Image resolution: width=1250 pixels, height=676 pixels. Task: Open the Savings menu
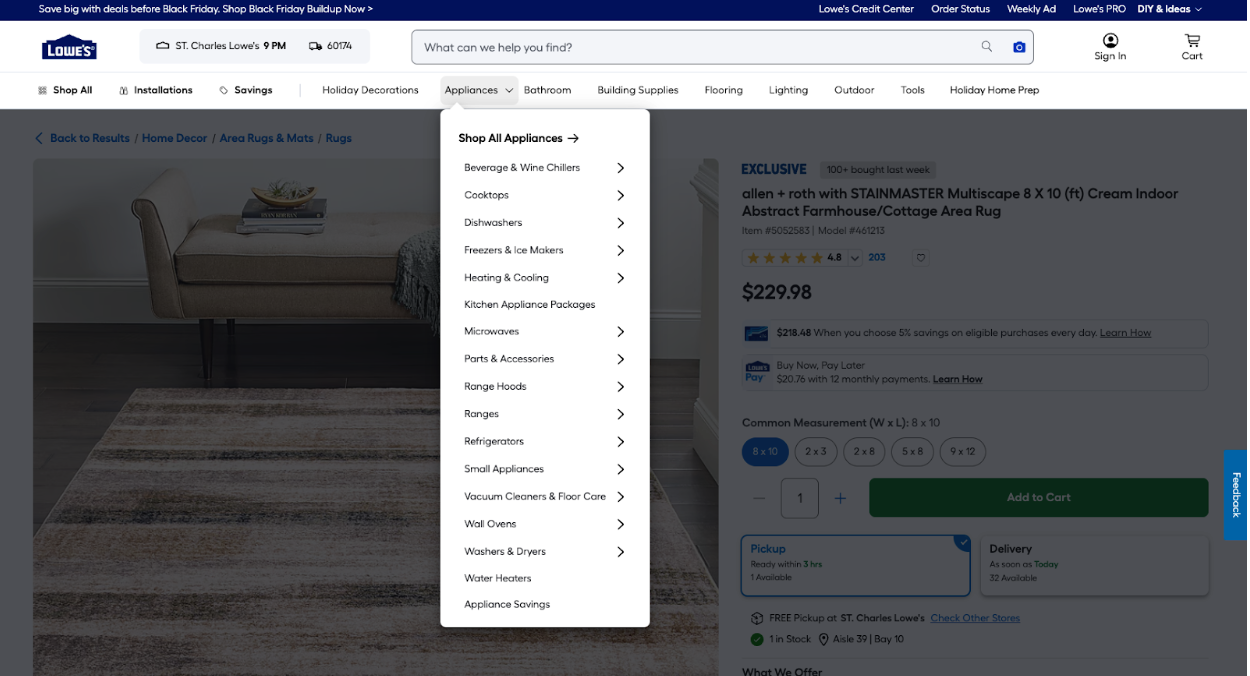[x=246, y=90]
